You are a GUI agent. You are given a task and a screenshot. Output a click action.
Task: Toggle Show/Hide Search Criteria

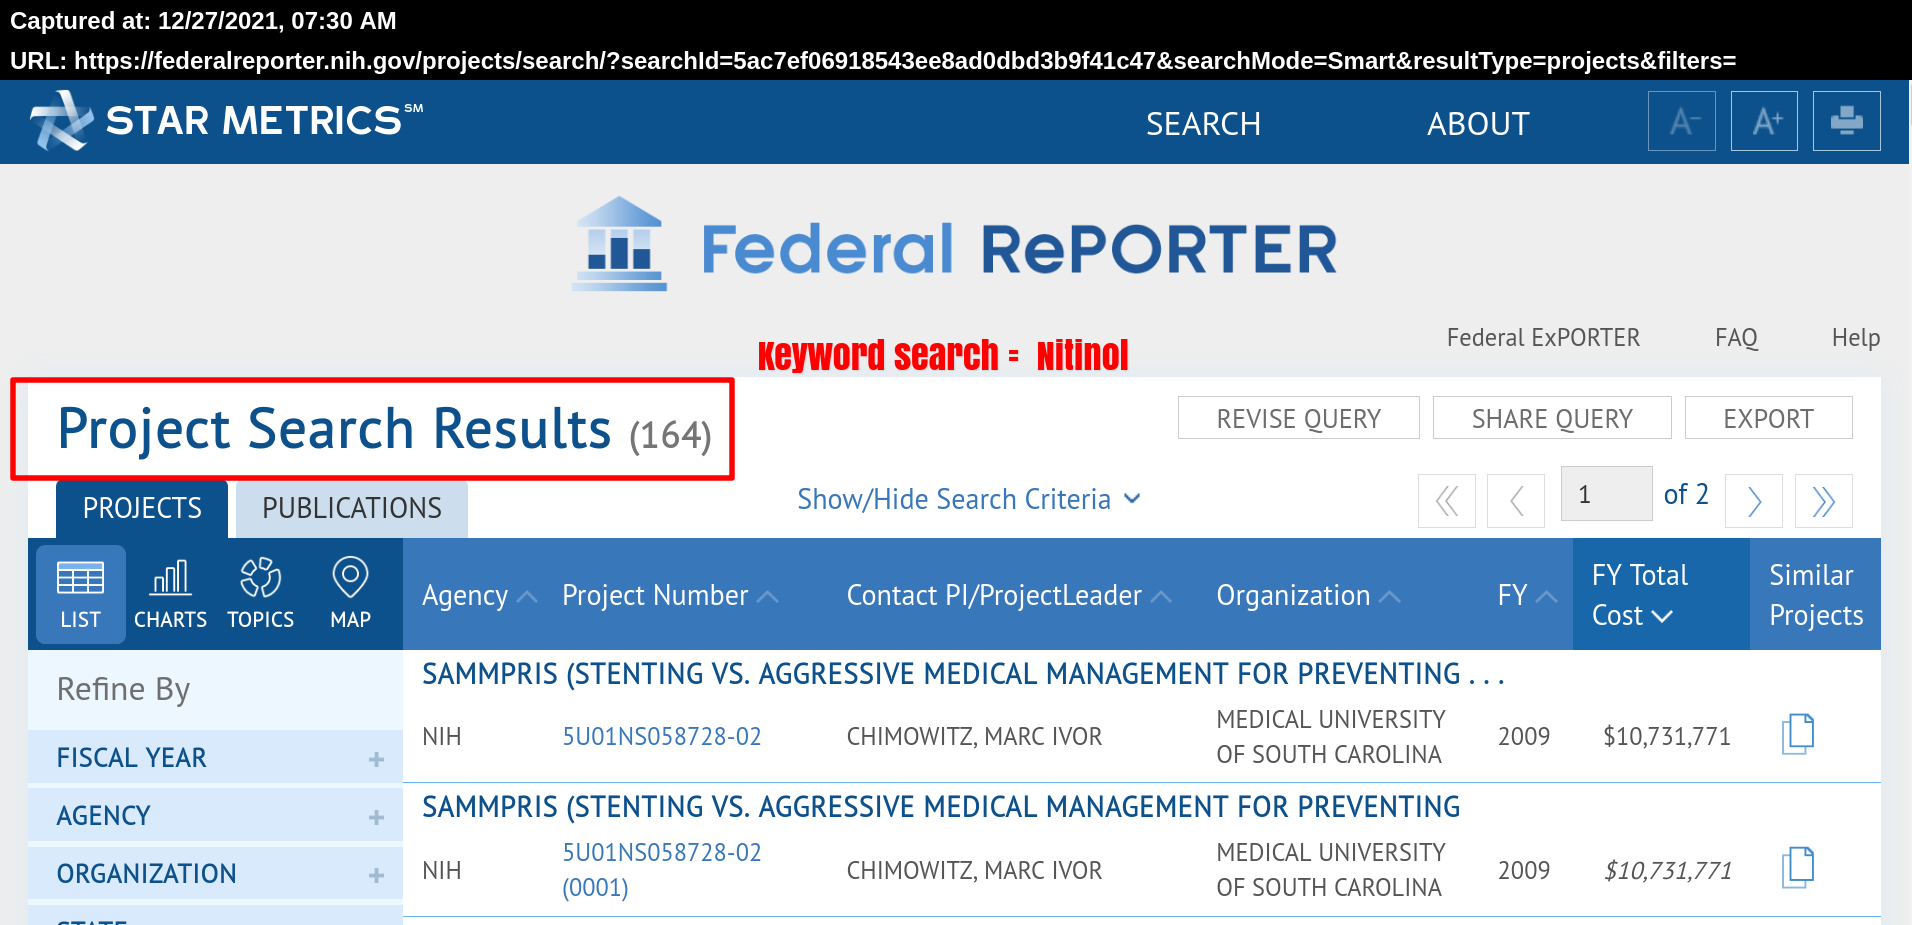(x=969, y=499)
